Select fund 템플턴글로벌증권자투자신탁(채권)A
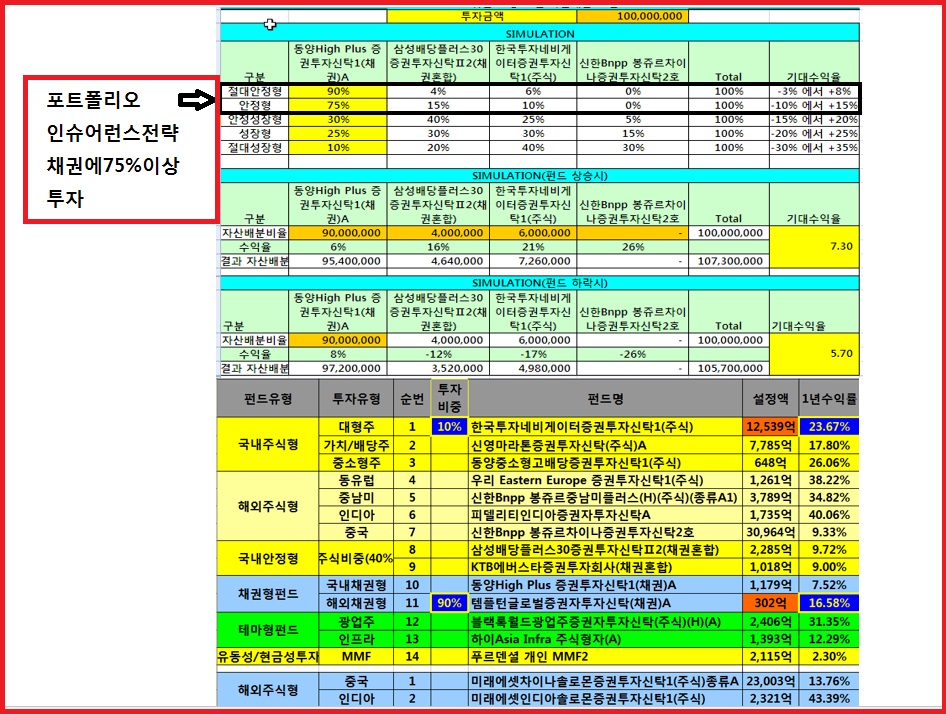This screenshot has width=946, height=714. pyautogui.click(x=605, y=603)
